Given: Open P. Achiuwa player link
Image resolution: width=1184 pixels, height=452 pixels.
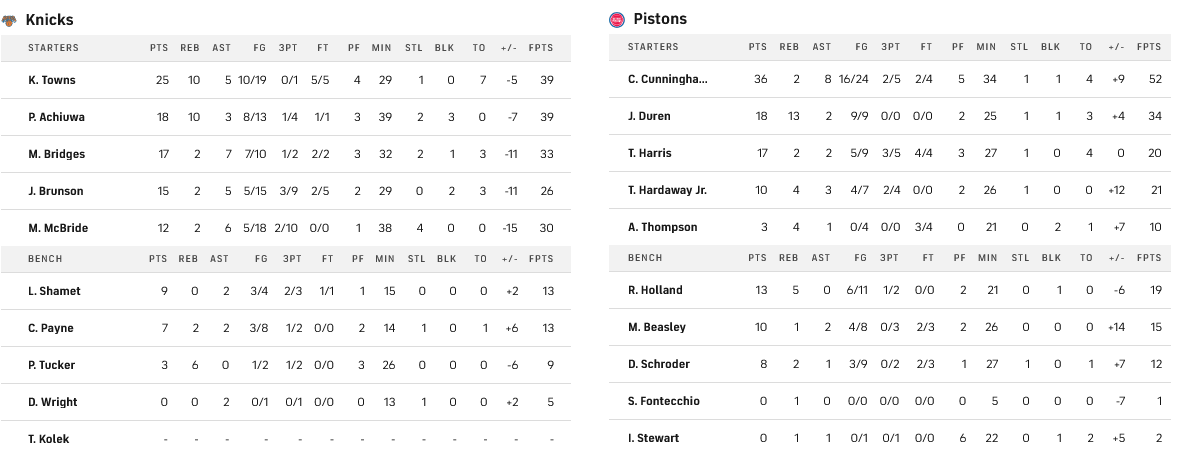Looking at the screenshot, I should click(x=56, y=117).
